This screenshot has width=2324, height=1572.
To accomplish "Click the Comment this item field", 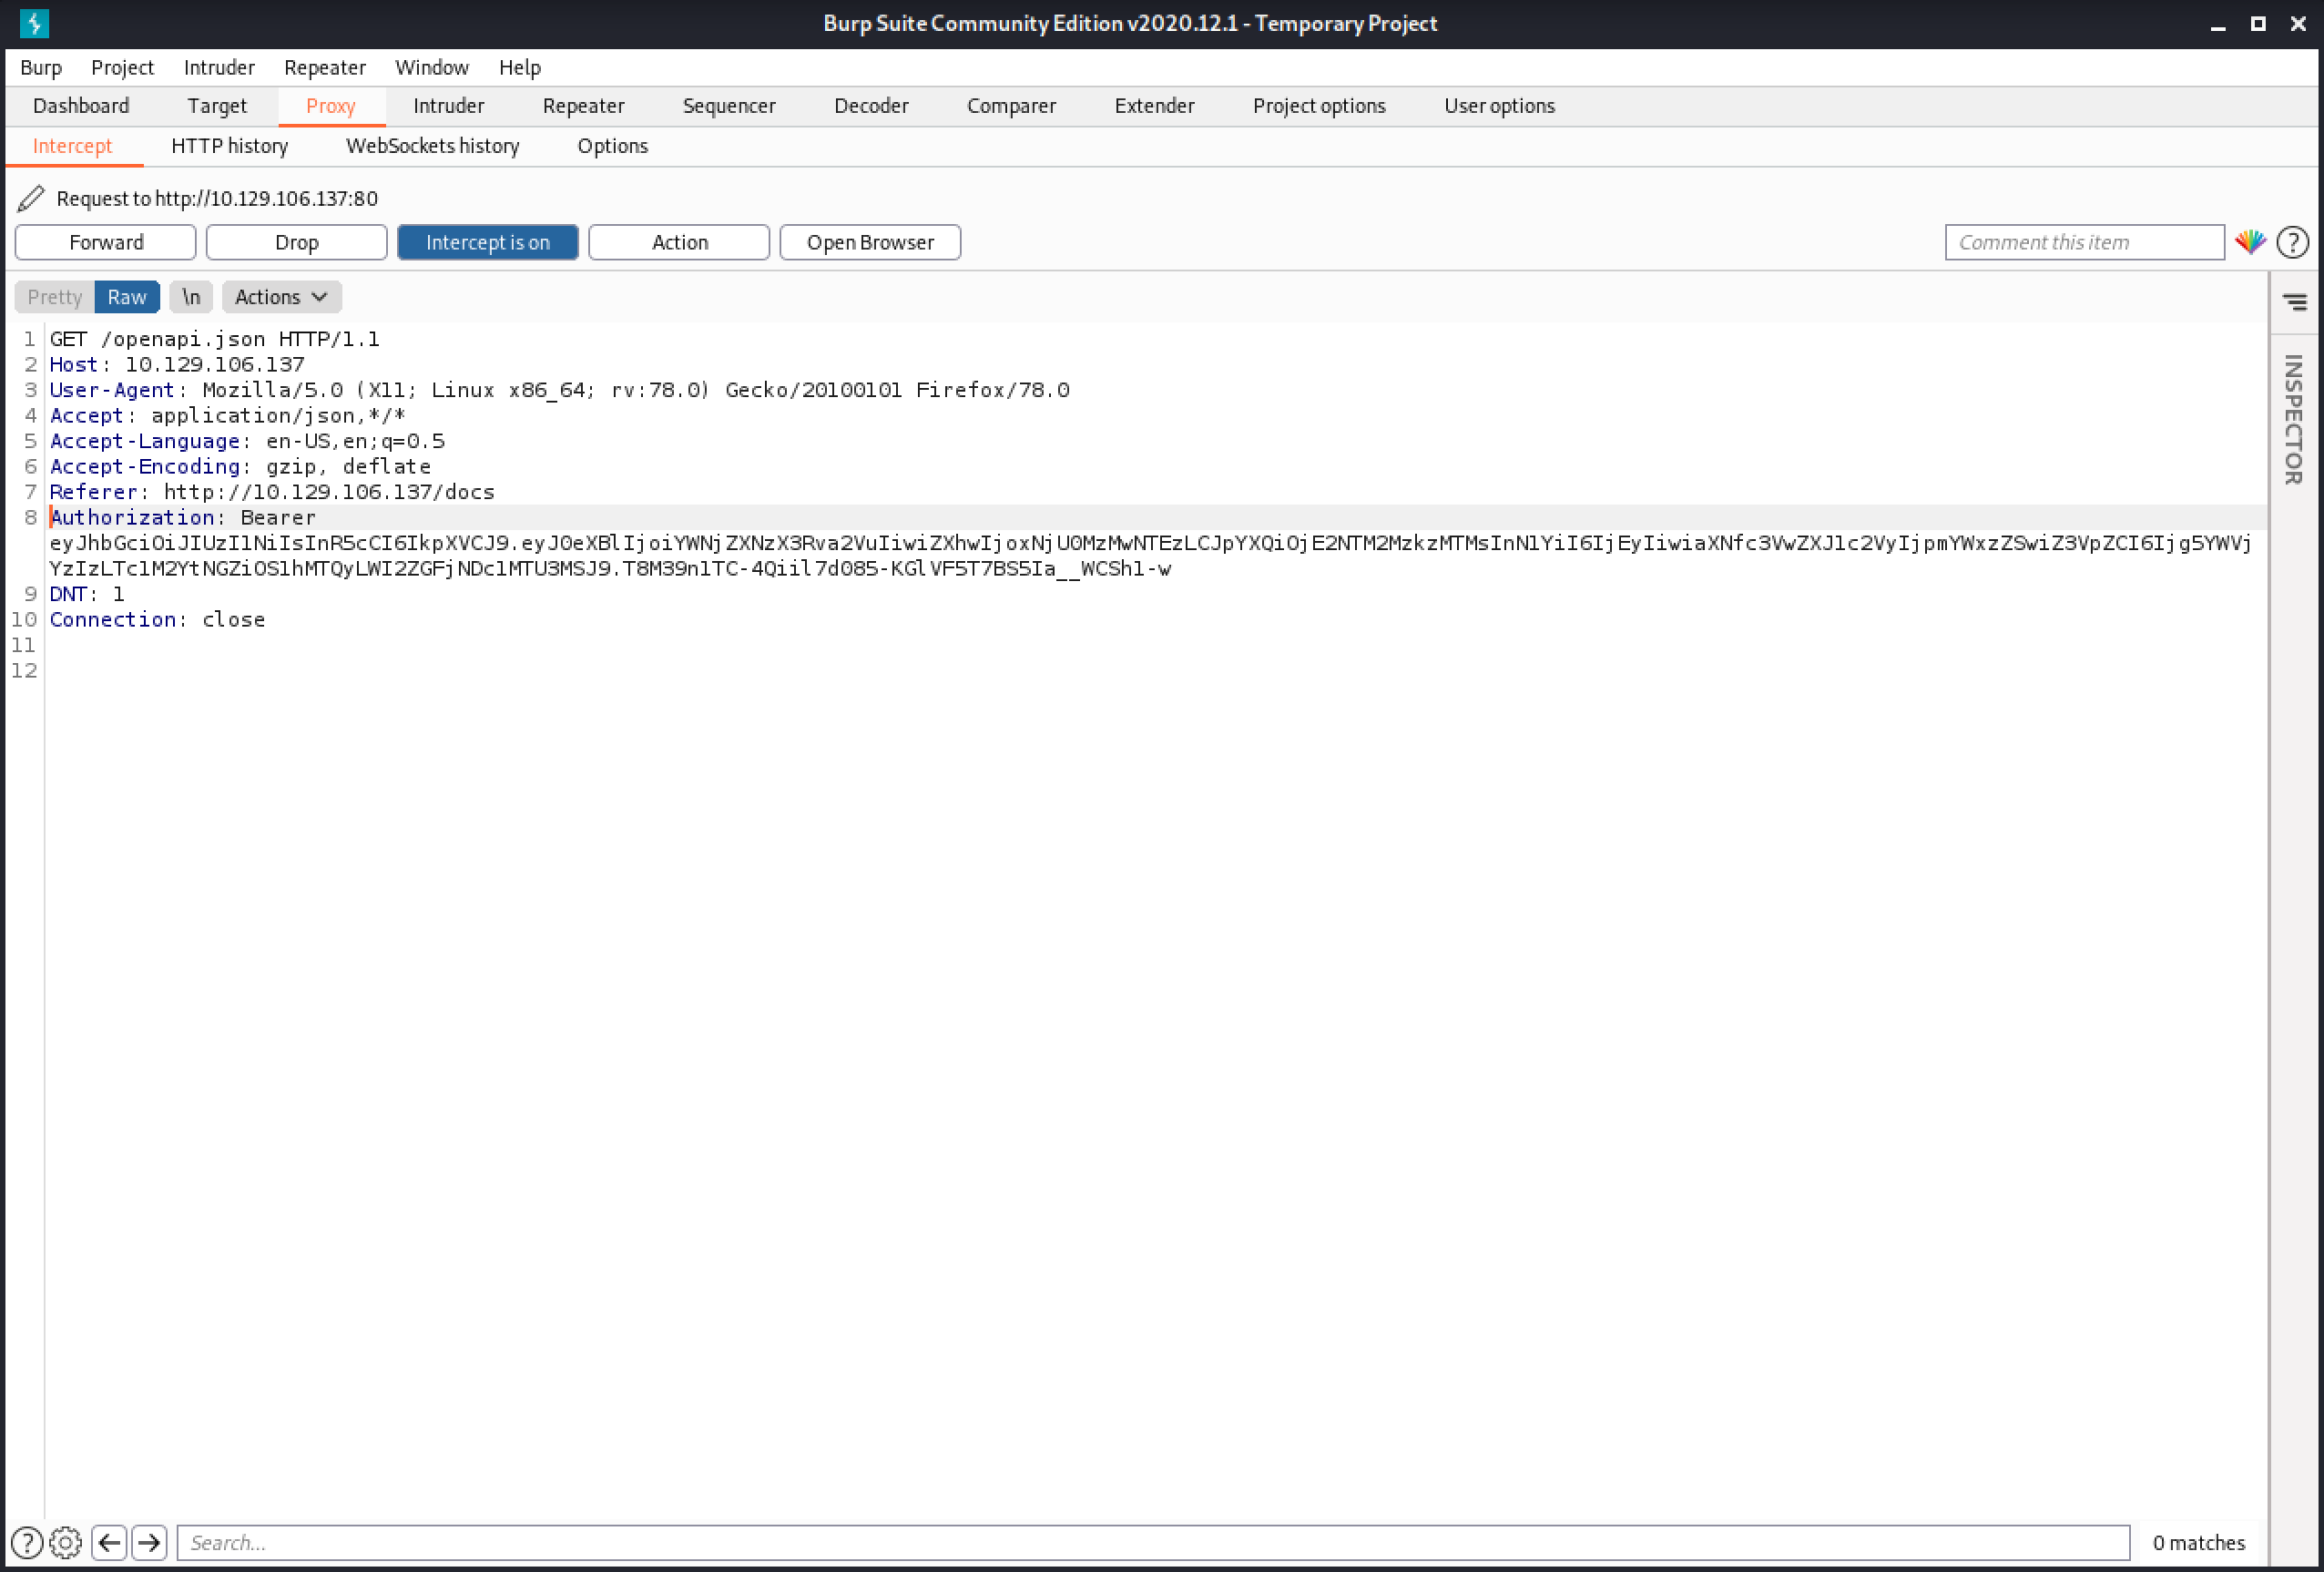I will click(2084, 242).
